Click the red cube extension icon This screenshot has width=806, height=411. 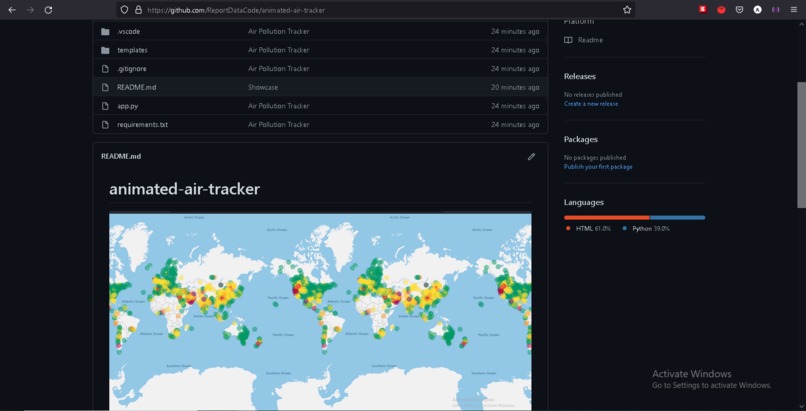tap(721, 9)
